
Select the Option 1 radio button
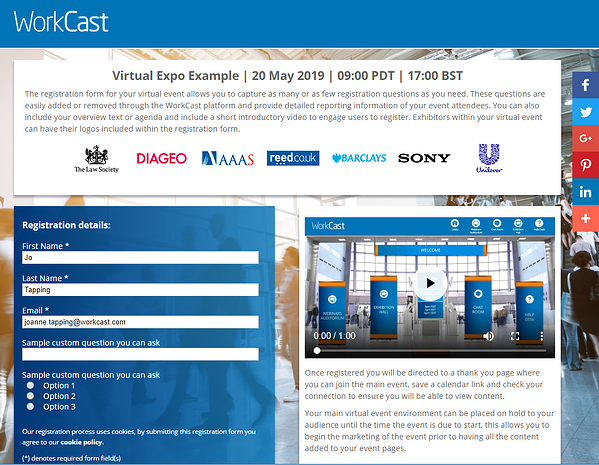[x=31, y=385]
